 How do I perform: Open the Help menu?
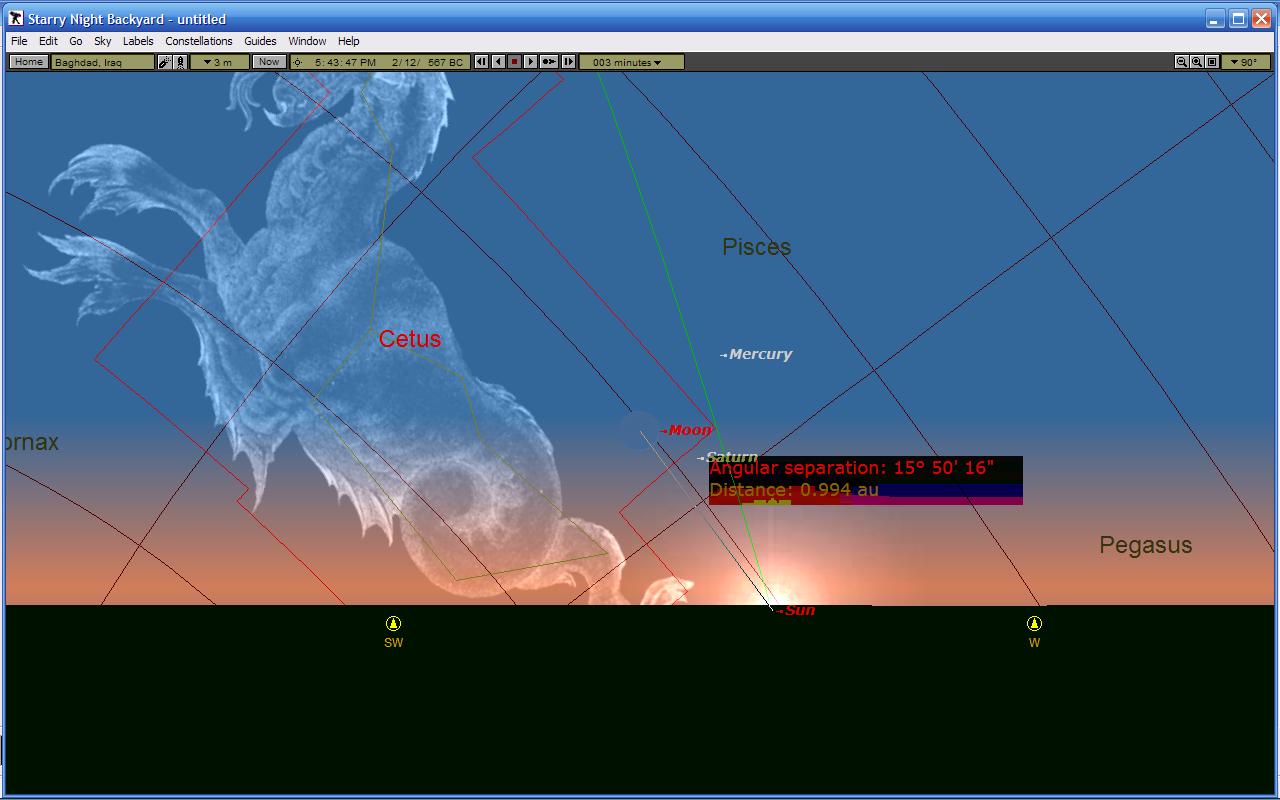[348, 41]
